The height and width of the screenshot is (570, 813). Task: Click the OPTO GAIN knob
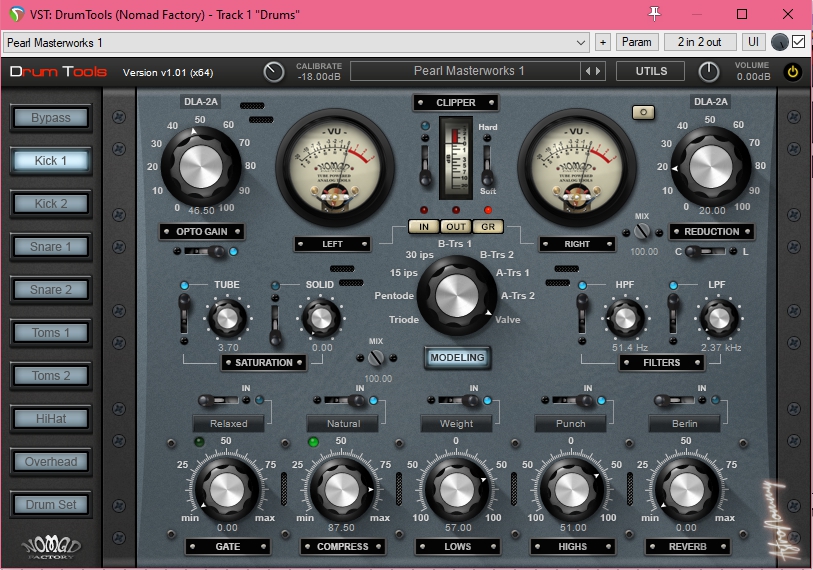(201, 166)
